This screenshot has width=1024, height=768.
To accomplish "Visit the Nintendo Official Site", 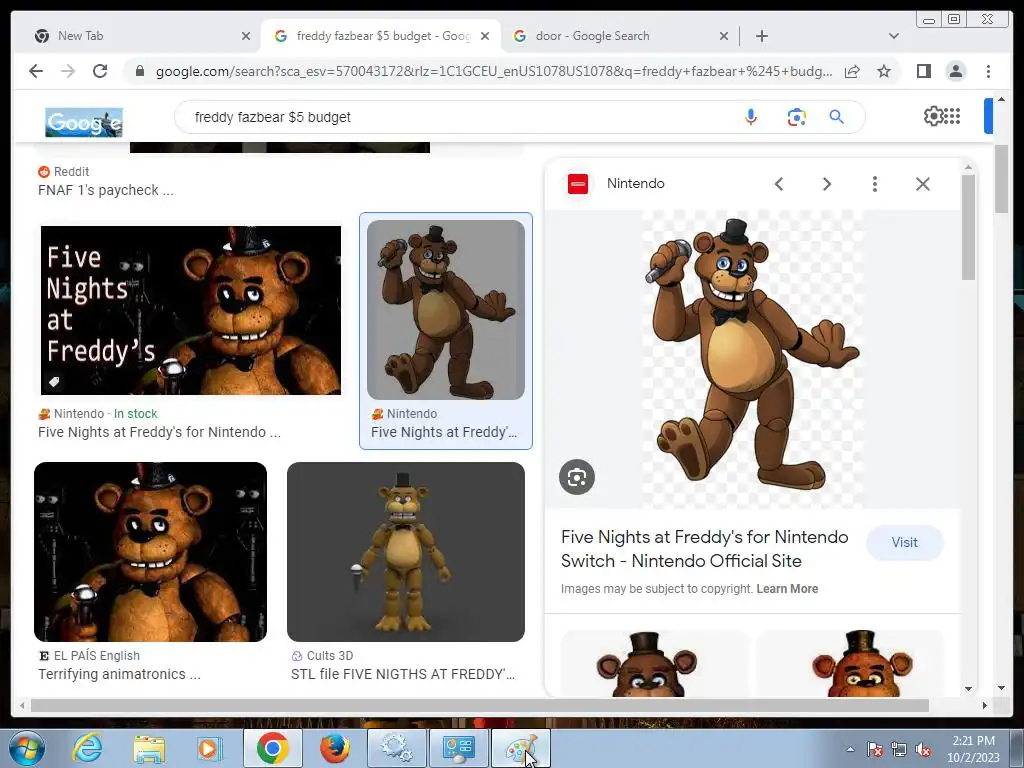I will click(904, 543).
